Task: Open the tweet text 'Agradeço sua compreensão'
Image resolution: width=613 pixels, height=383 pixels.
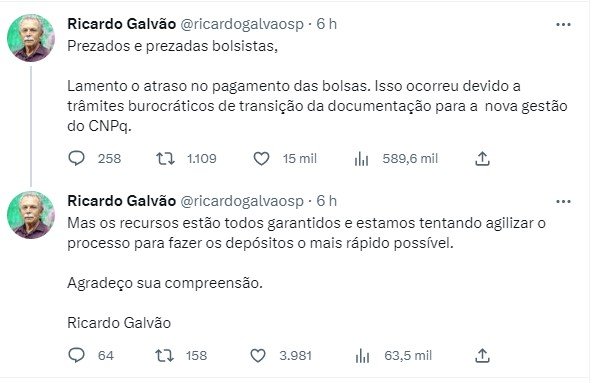Action: tap(165, 283)
